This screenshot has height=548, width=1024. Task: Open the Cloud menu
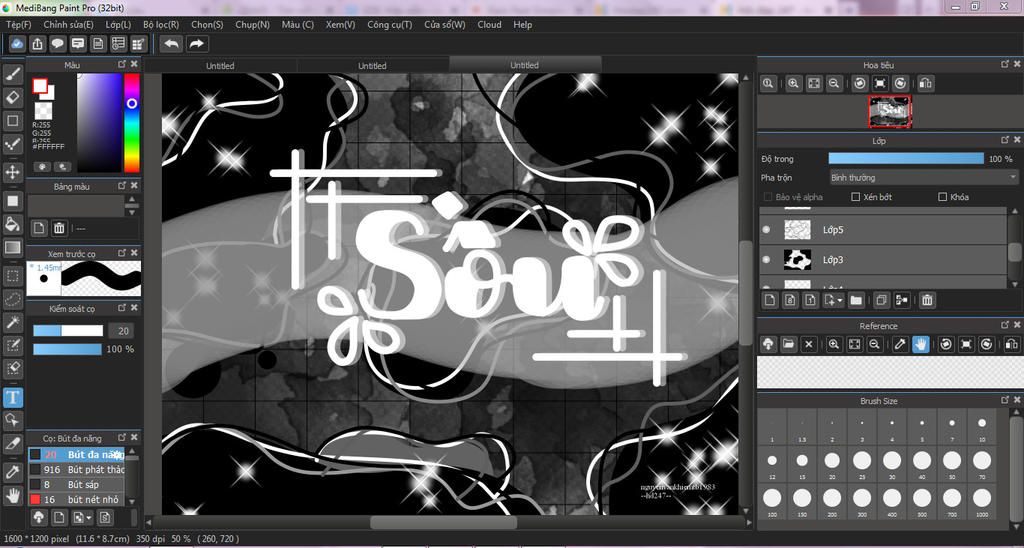click(489, 25)
